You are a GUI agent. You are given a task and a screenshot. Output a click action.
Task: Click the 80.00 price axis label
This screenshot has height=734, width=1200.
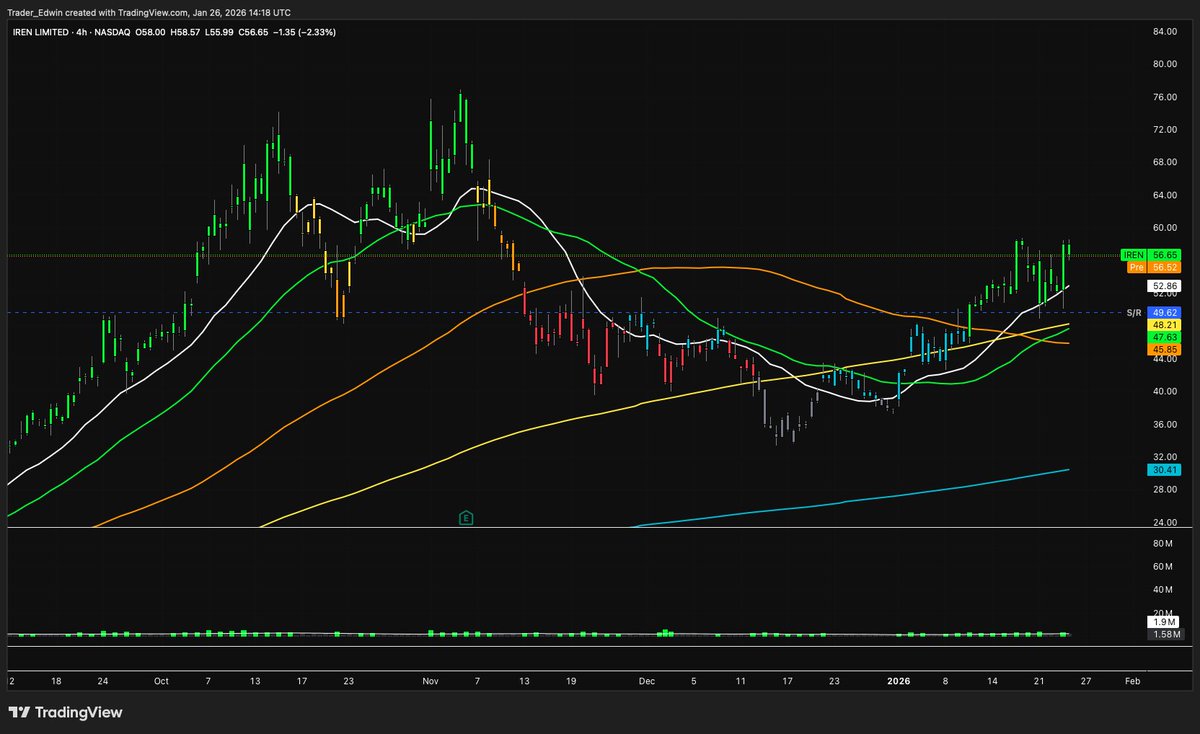tap(1165, 64)
